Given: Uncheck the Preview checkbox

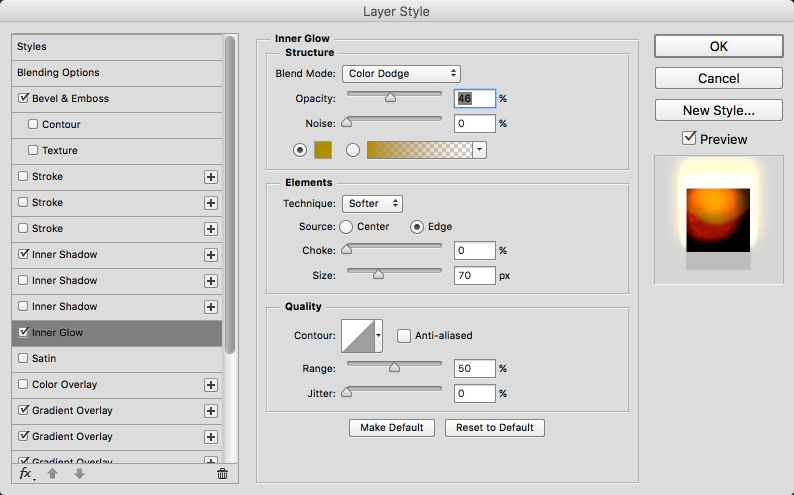Looking at the screenshot, I should point(689,139).
